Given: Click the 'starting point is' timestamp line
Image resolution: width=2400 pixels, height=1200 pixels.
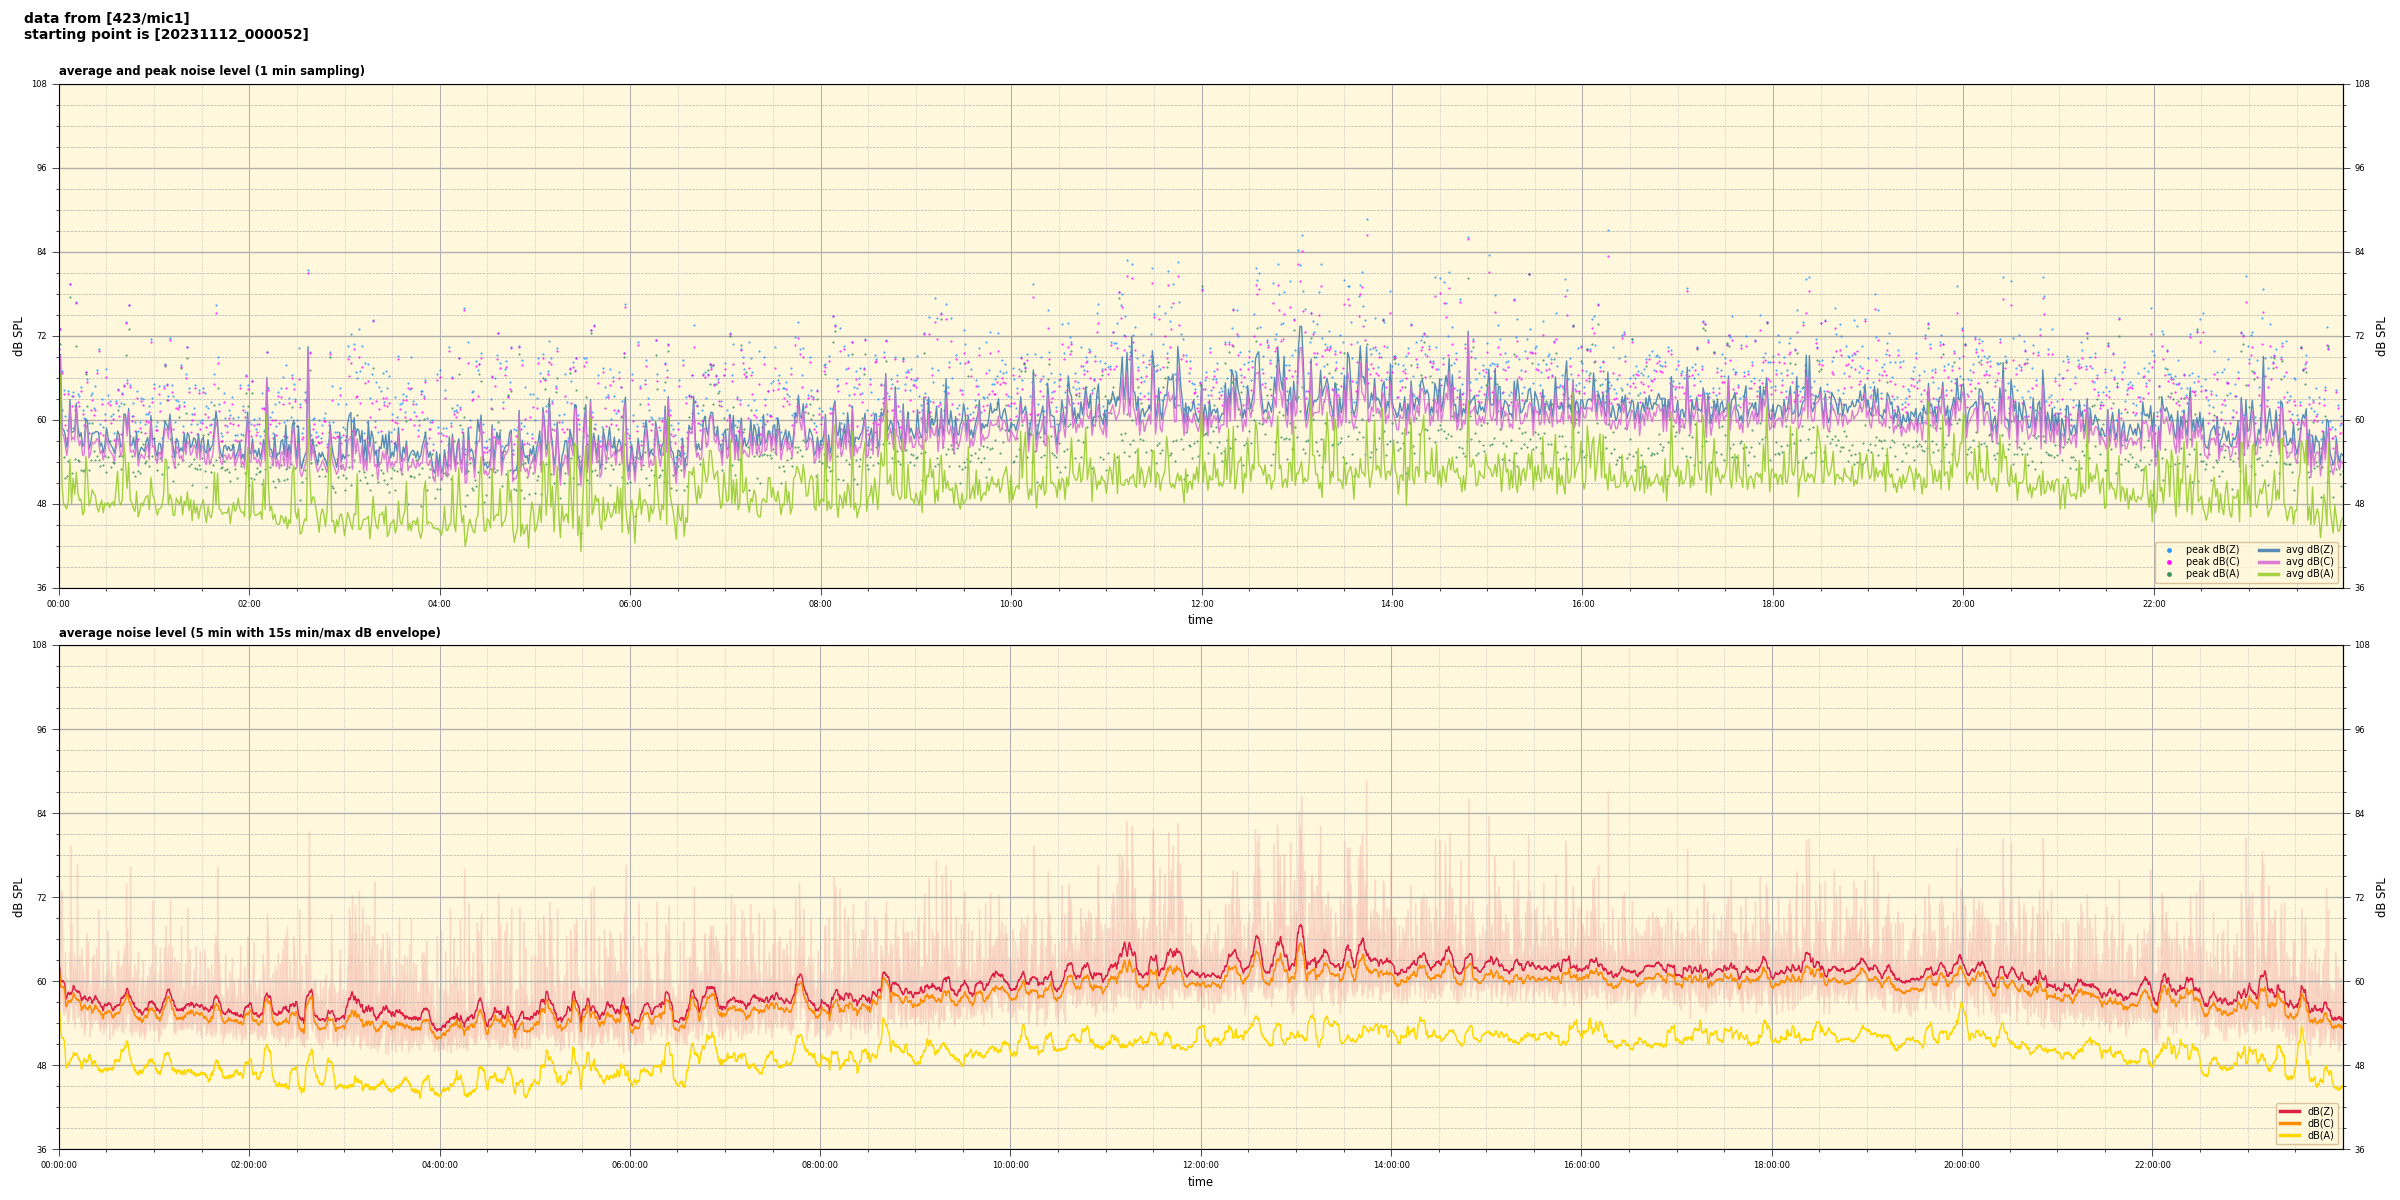Looking at the screenshot, I should (x=166, y=35).
